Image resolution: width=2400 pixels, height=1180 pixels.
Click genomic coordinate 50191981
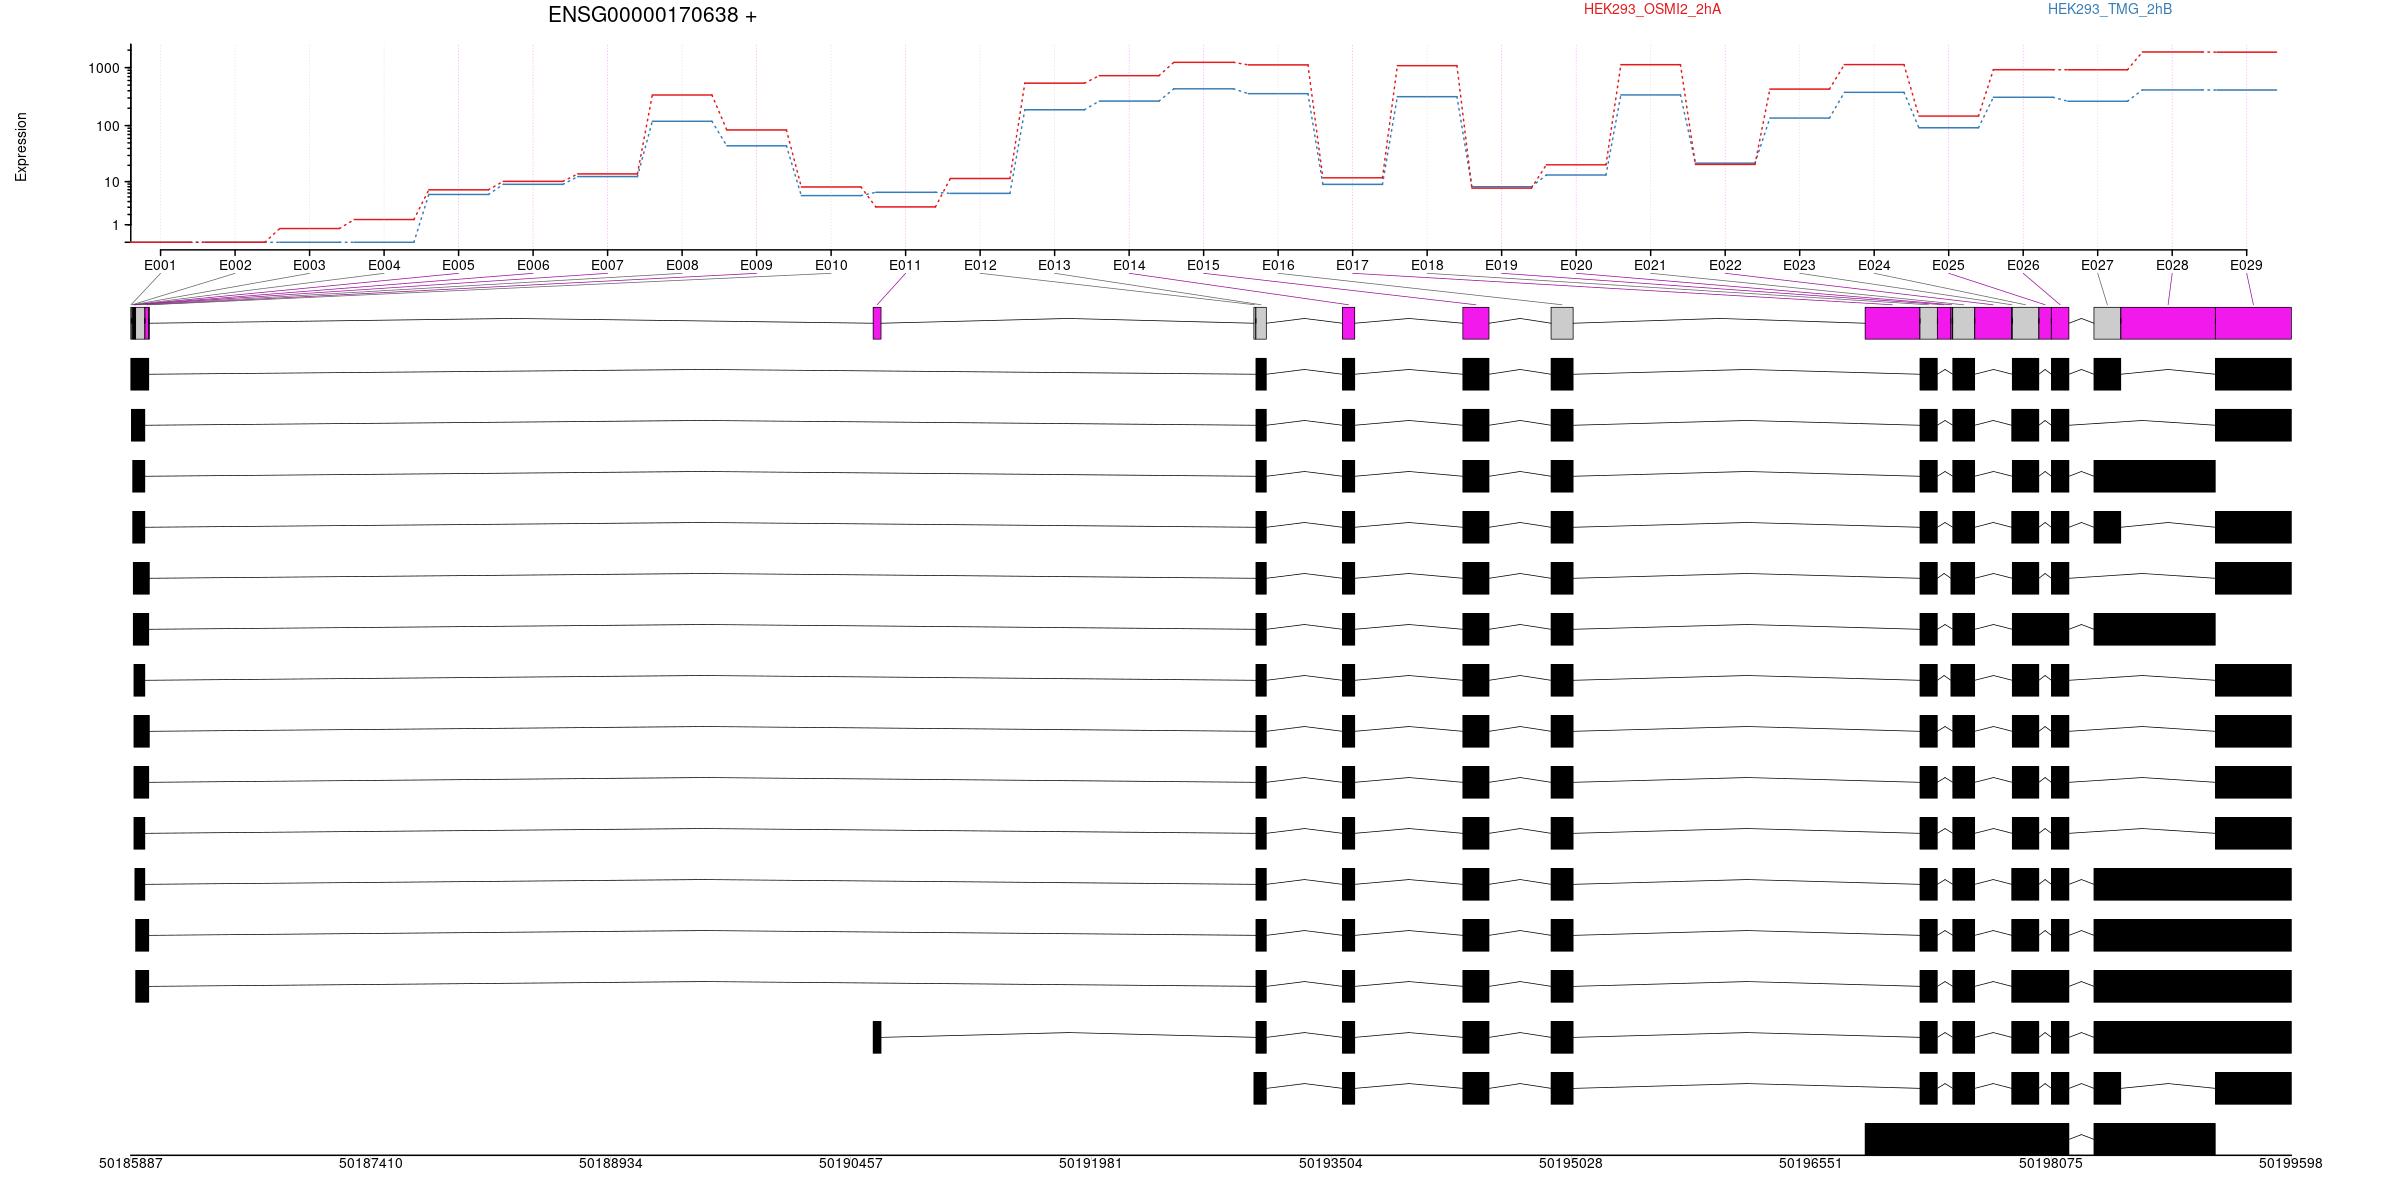pos(1091,1163)
